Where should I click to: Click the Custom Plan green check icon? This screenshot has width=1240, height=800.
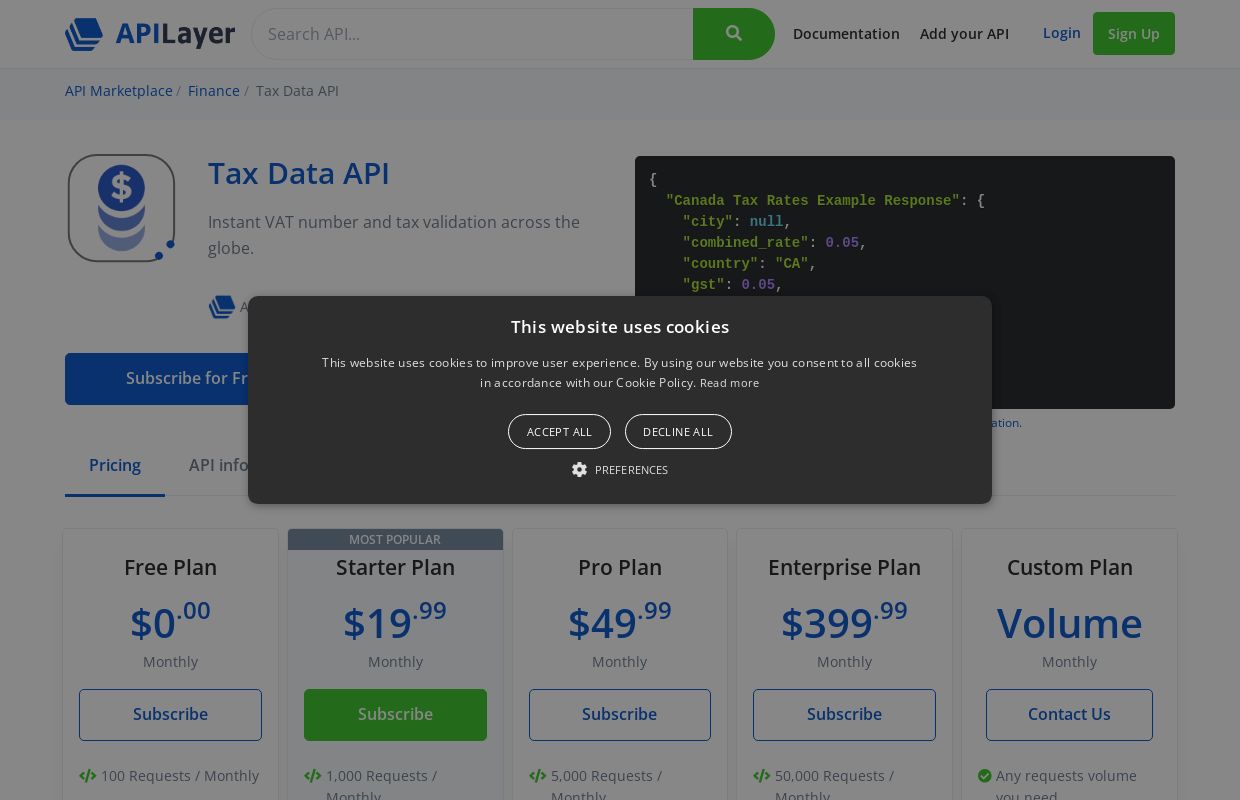coord(985,776)
